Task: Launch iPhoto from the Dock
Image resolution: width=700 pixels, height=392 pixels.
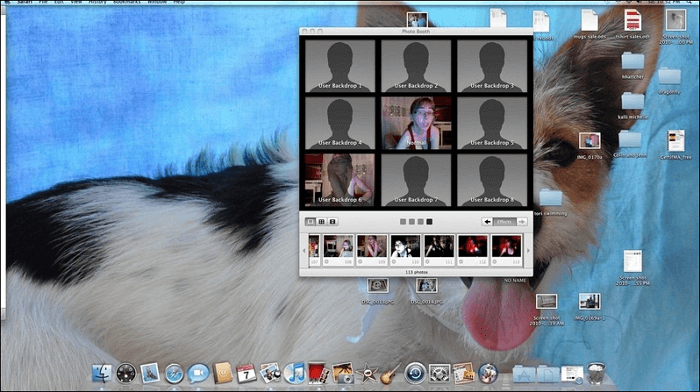Action: (x=342, y=373)
